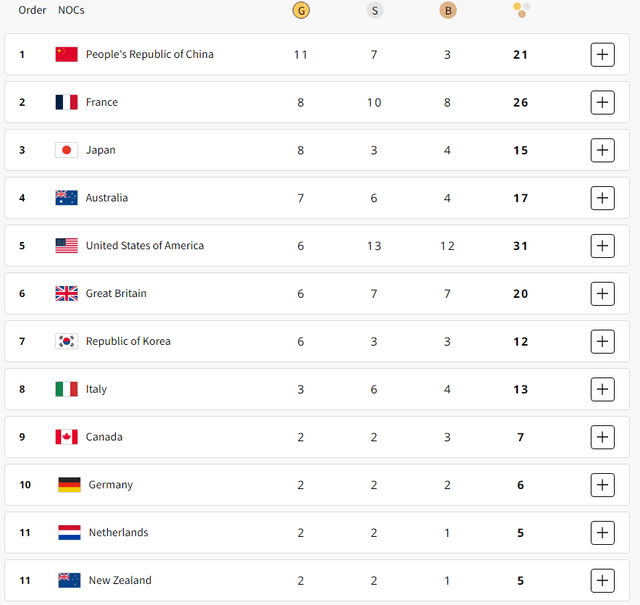Click the Republic of Korea flag icon
This screenshot has height=605, width=640.
(x=67, y=341)
